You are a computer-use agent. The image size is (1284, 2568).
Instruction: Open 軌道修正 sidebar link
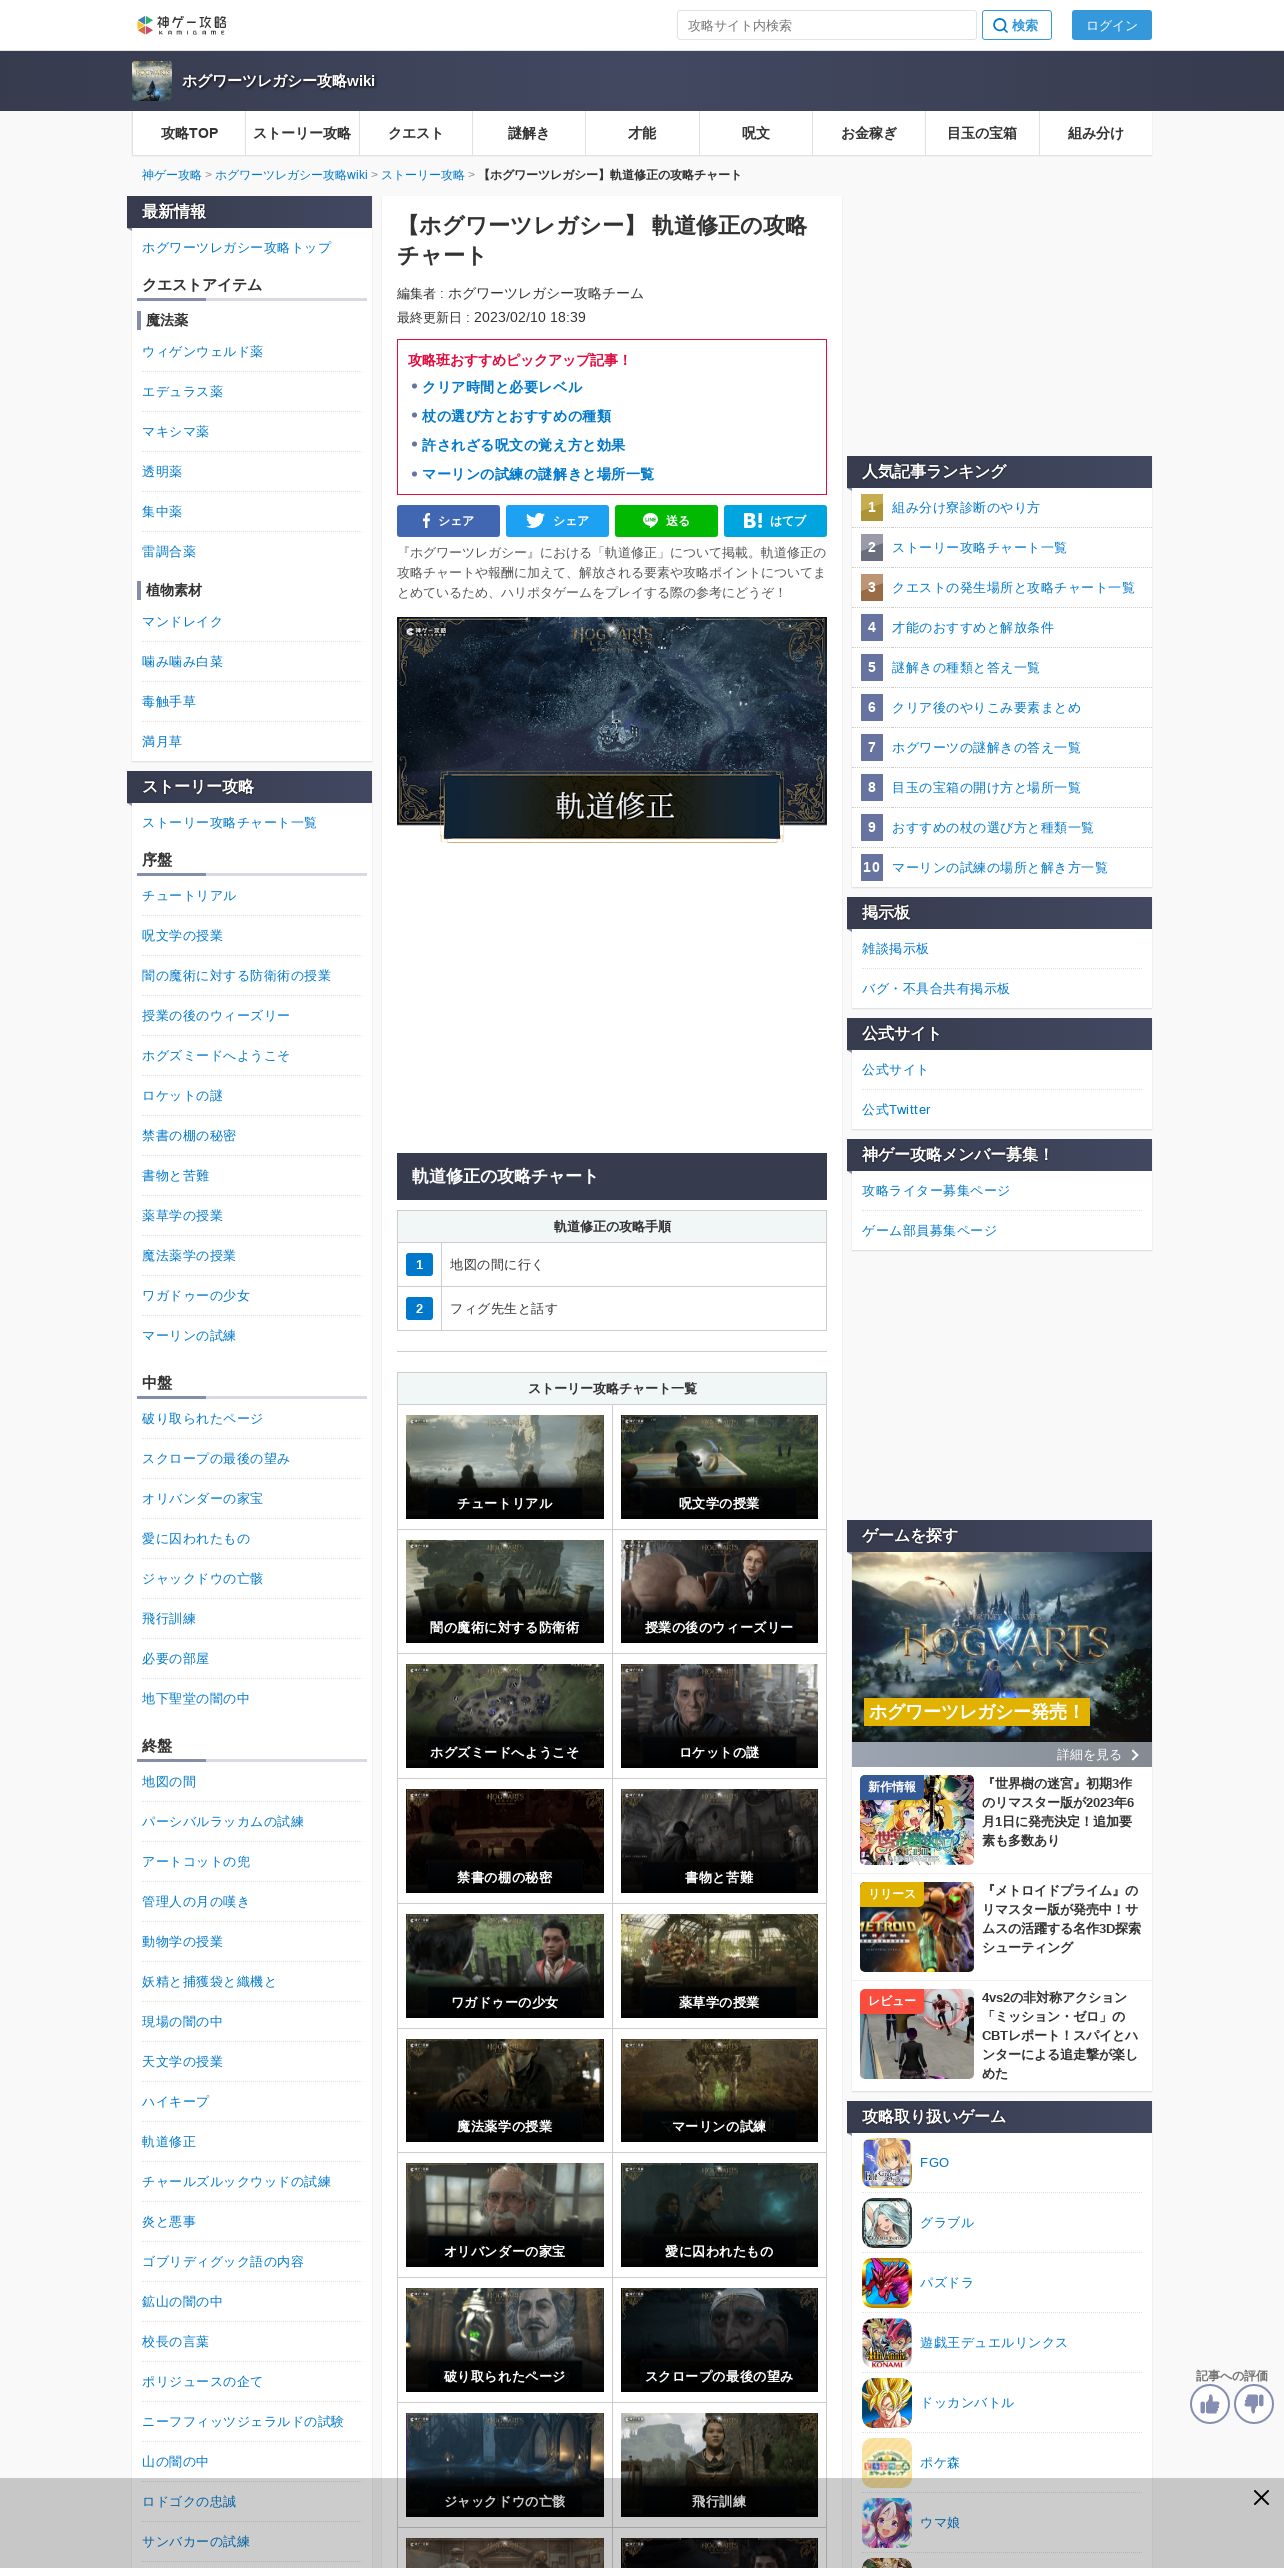point(169,2142)
